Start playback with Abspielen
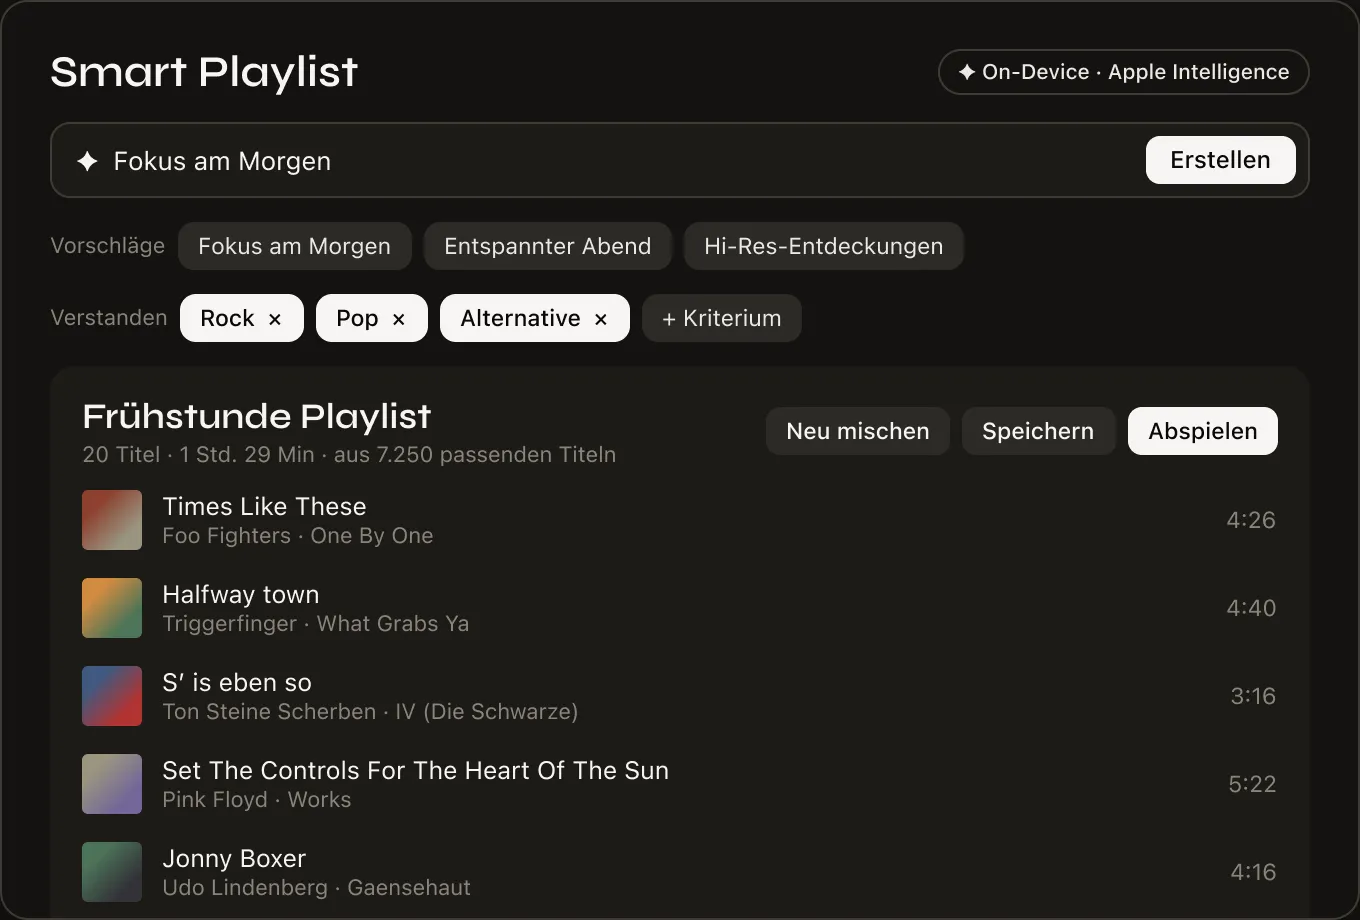Image resolution: width=1360 pixels, height=920 pixels. 1203,431
